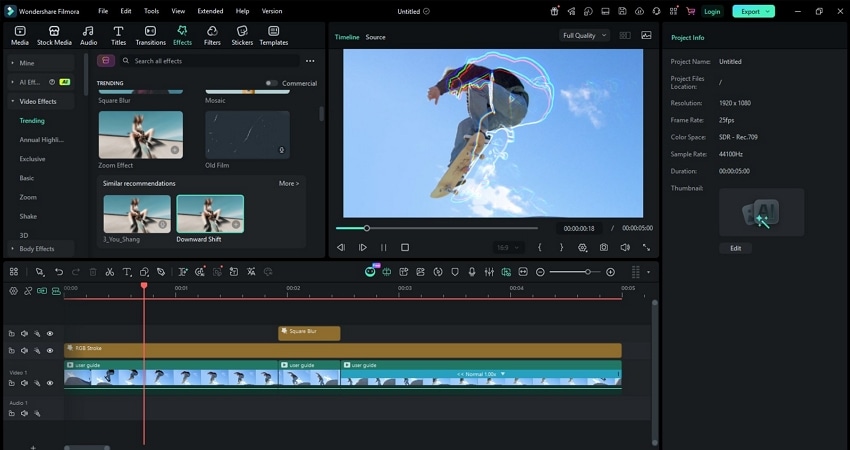Click the zoom in timeline plus button
The image size is (850, 450).
(x=610, y=272)
